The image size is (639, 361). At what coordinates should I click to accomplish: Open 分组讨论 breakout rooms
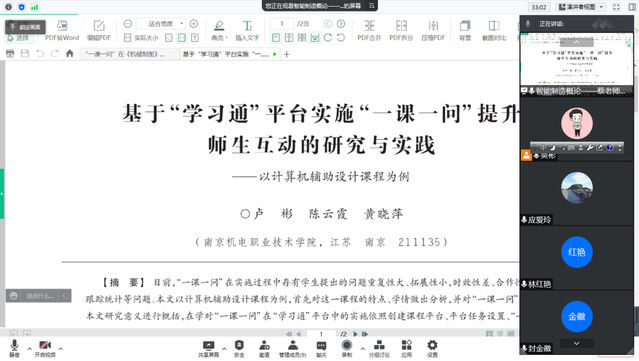[379, 349]
